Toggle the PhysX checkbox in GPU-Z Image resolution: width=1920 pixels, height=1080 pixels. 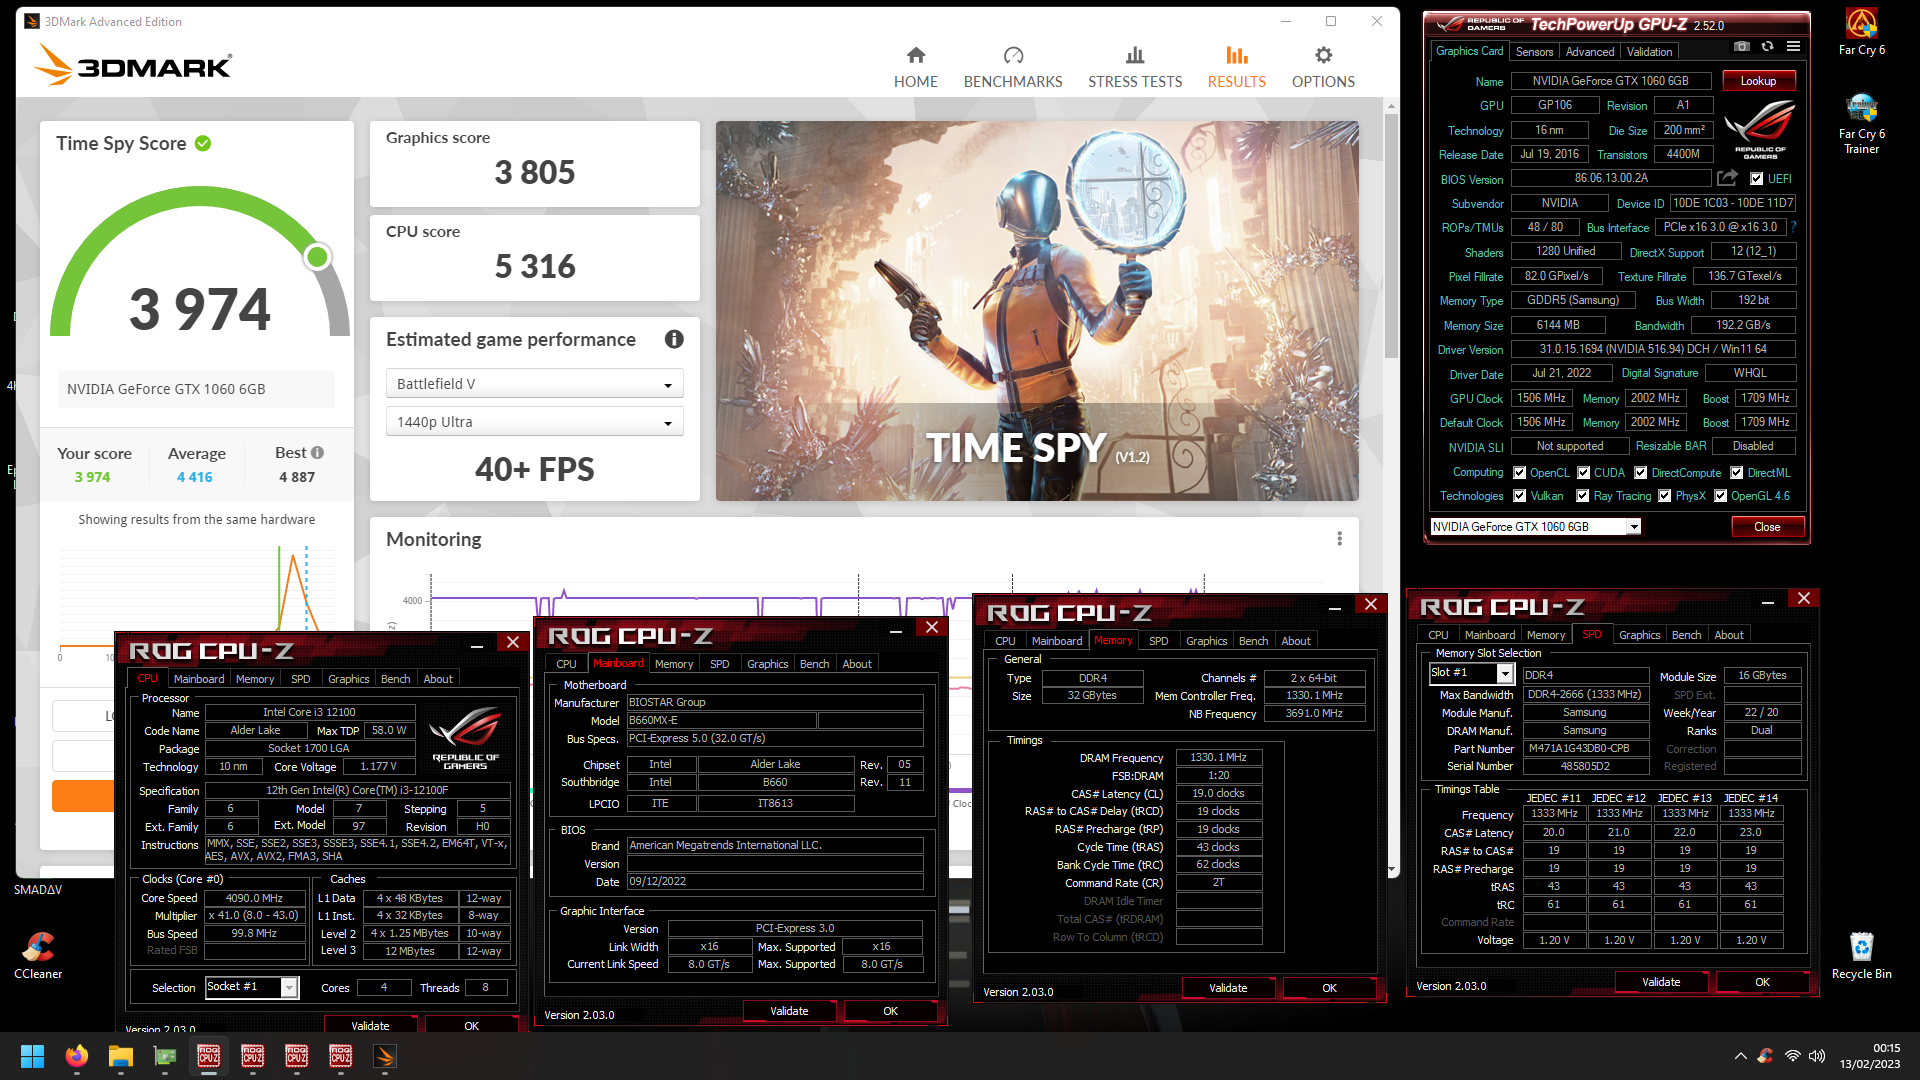click(1665, 496)
